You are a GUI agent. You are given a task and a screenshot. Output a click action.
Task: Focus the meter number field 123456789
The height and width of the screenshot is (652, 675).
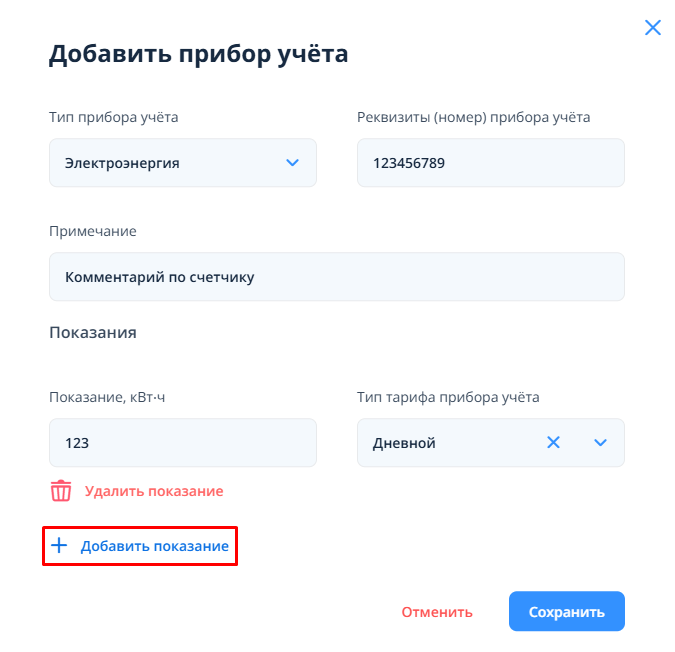click(x=490, y=162)
